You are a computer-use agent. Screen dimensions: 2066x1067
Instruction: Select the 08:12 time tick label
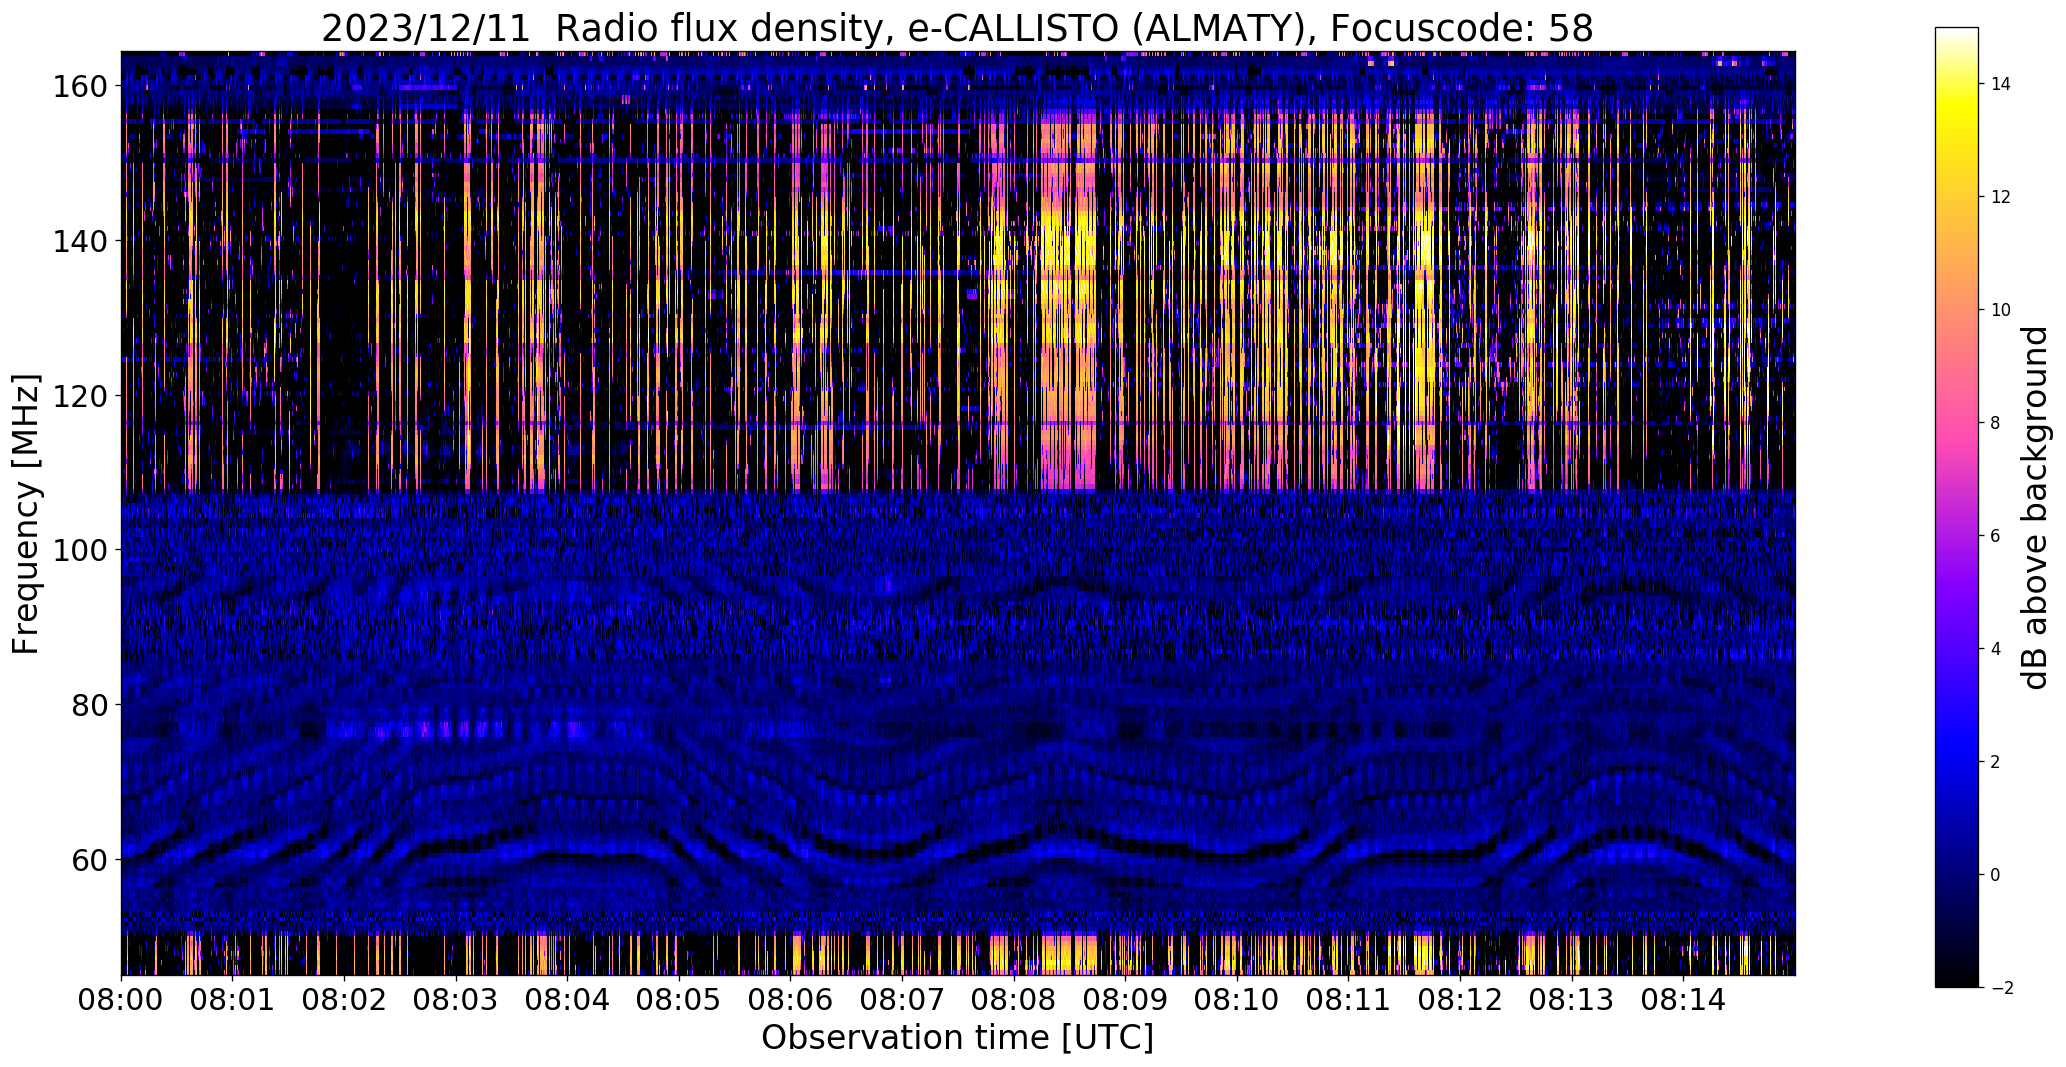[1460, 999]
